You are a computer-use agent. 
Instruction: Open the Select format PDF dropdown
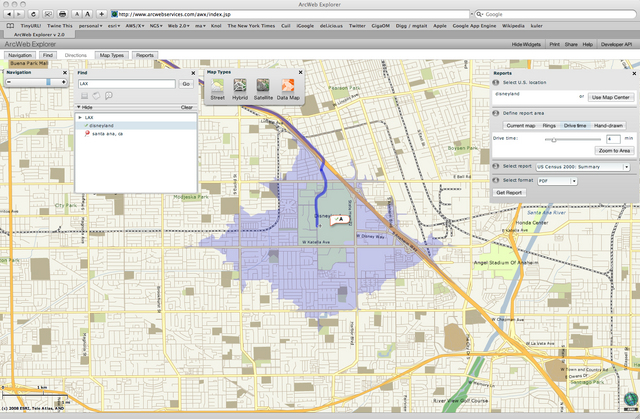pyautogui.click(x=557, y=181)
